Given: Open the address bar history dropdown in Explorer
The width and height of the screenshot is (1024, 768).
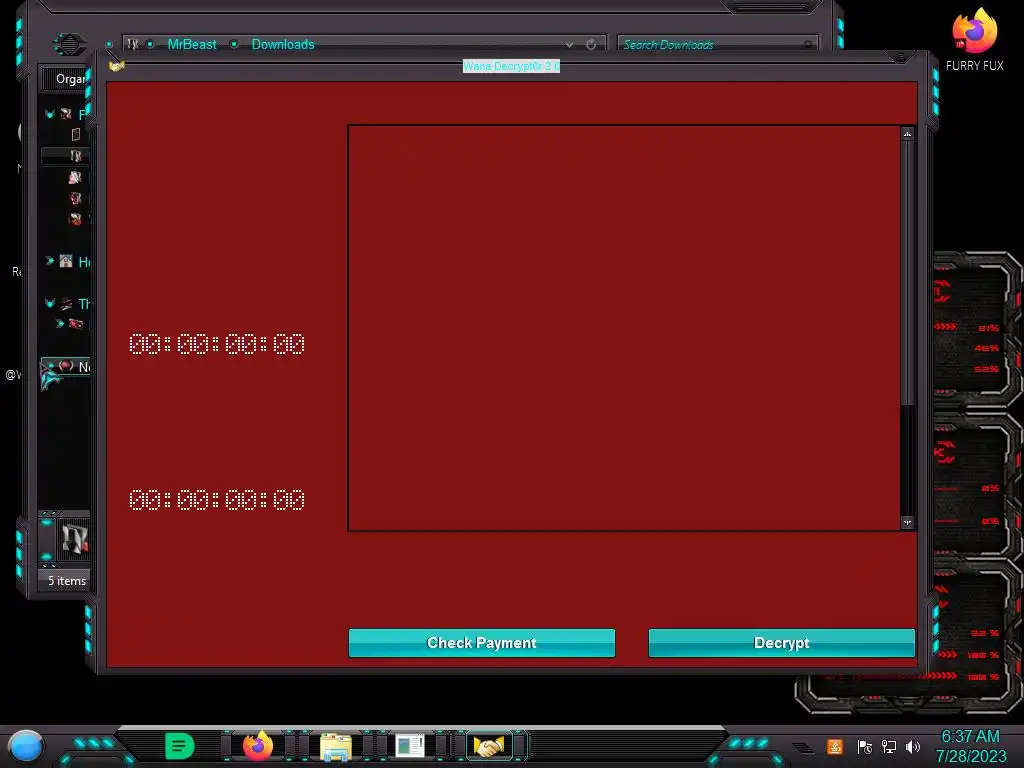Looking at the screenshot, I should pos(569,44).
